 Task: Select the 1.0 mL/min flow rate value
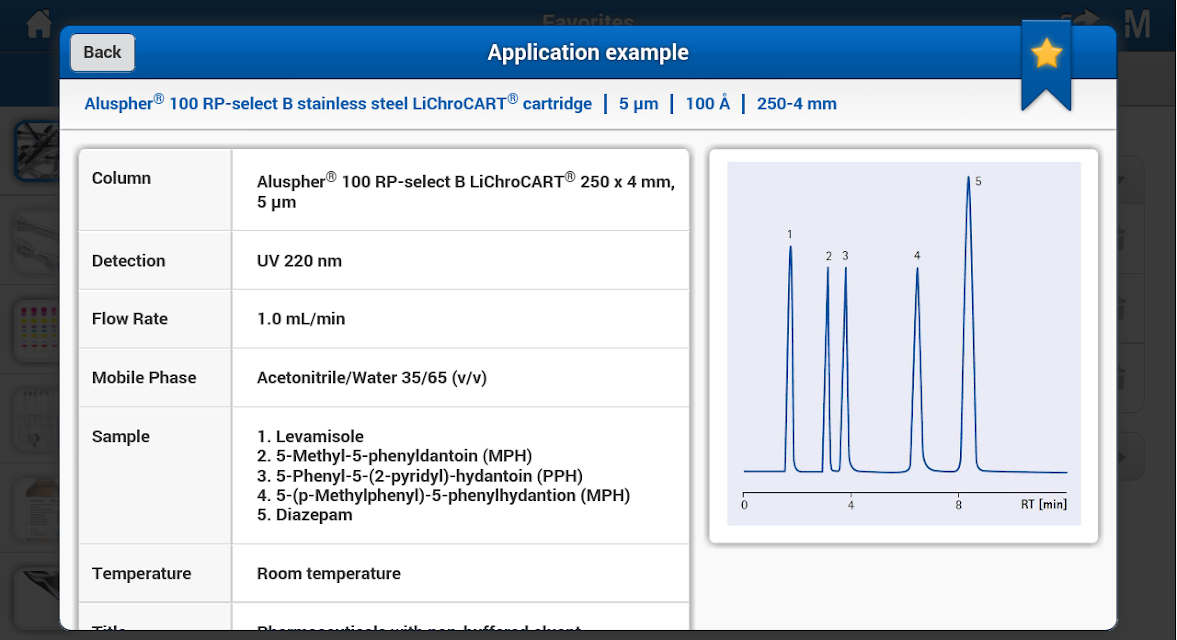[301, 319]
